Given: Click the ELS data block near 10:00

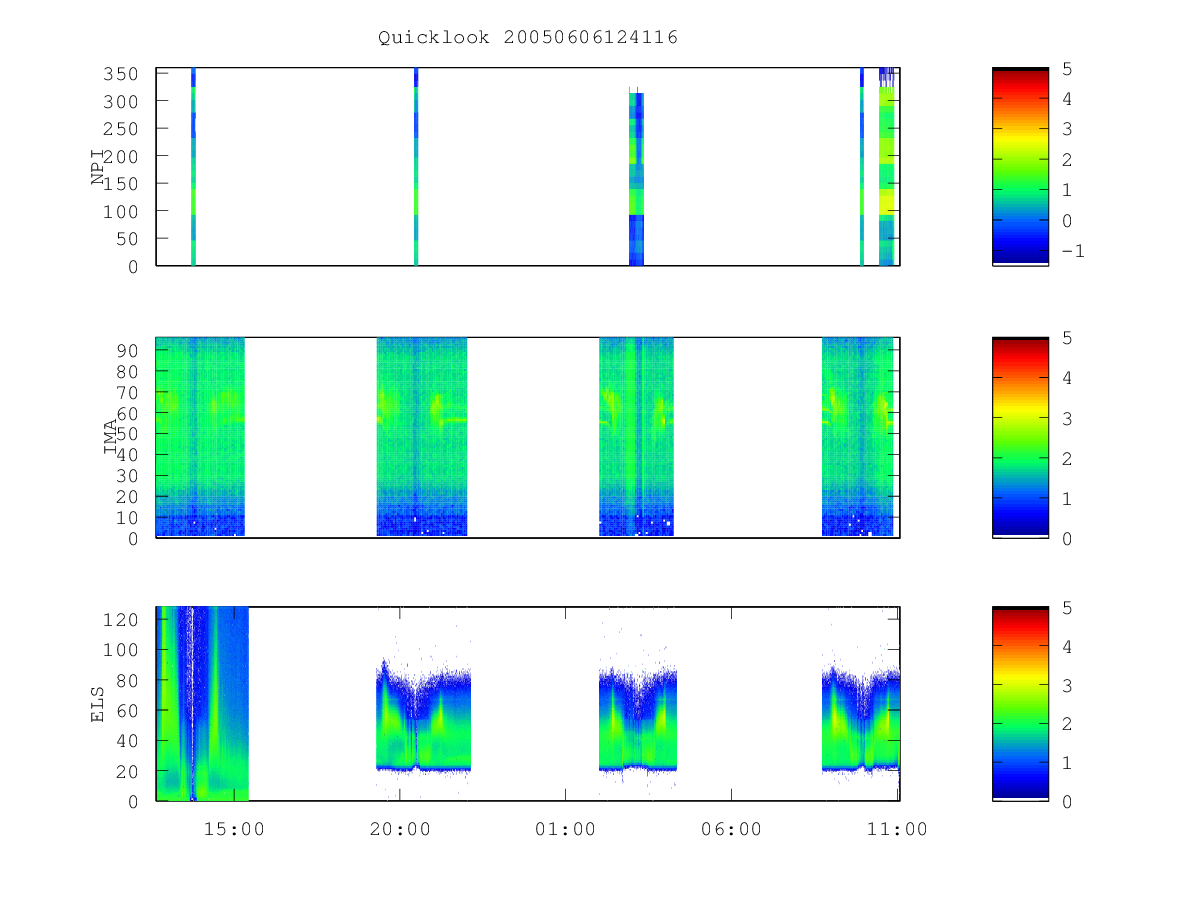Looking at the screenshot, I should click(861, 720).
